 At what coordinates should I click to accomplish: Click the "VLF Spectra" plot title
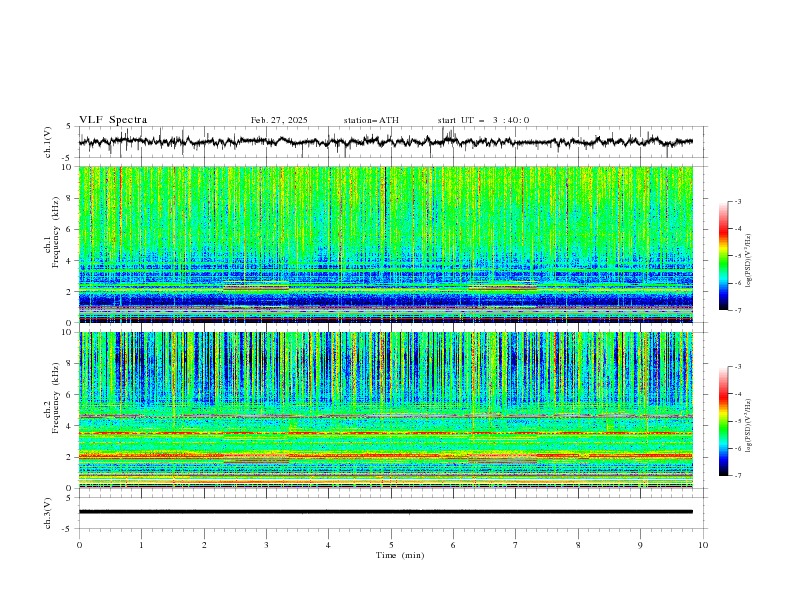pos(113,120)
